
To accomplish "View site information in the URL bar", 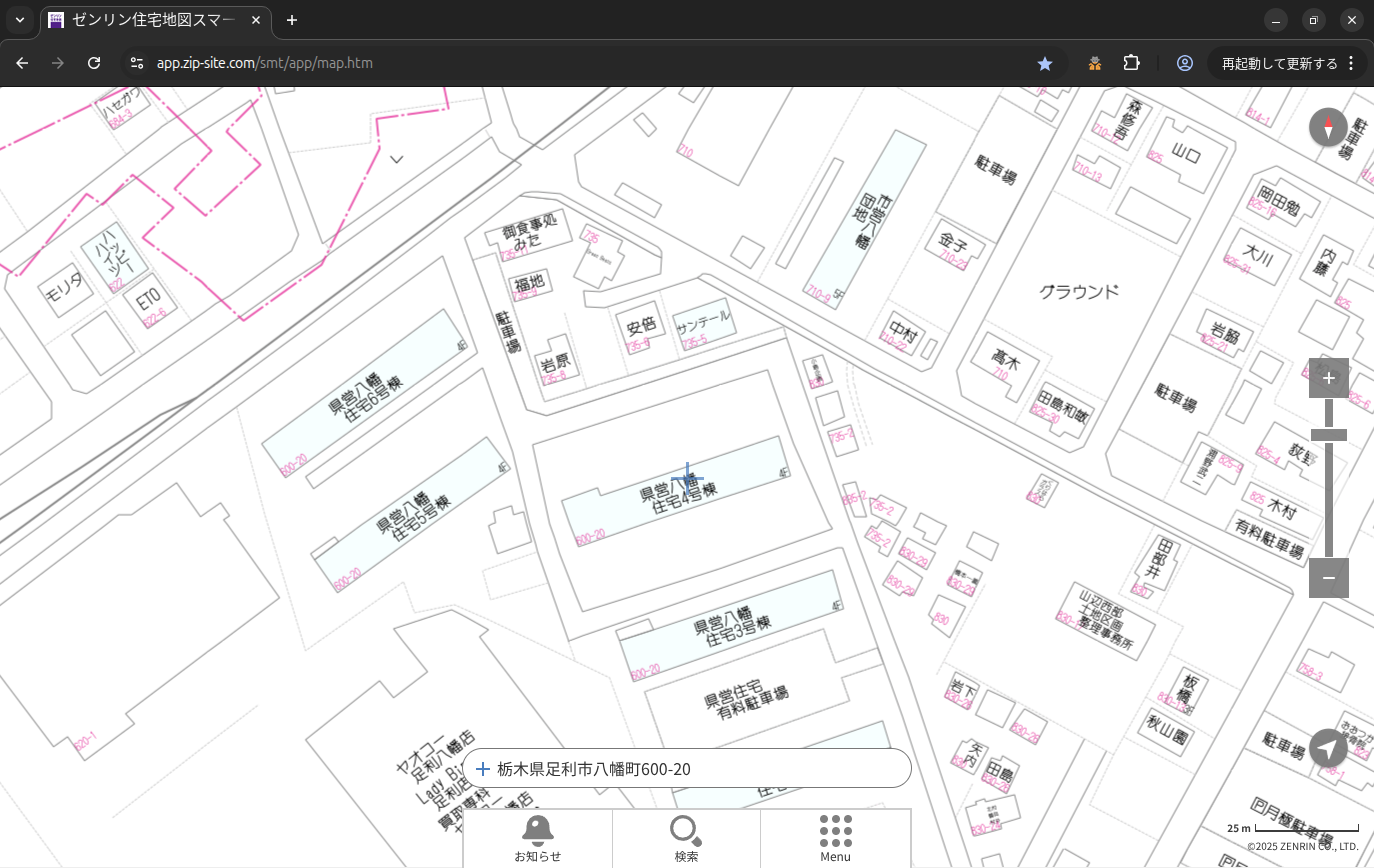I will click(x=137, y=63).
